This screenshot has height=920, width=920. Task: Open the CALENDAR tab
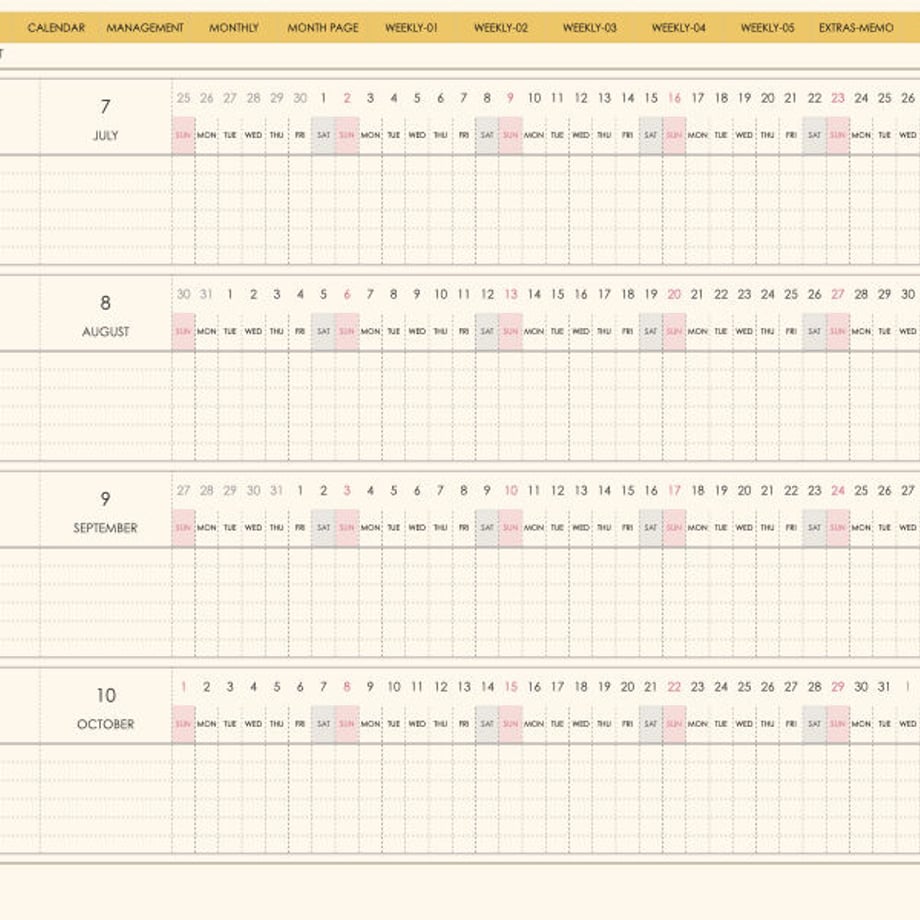pyautogui.click(x=56, y=28)
